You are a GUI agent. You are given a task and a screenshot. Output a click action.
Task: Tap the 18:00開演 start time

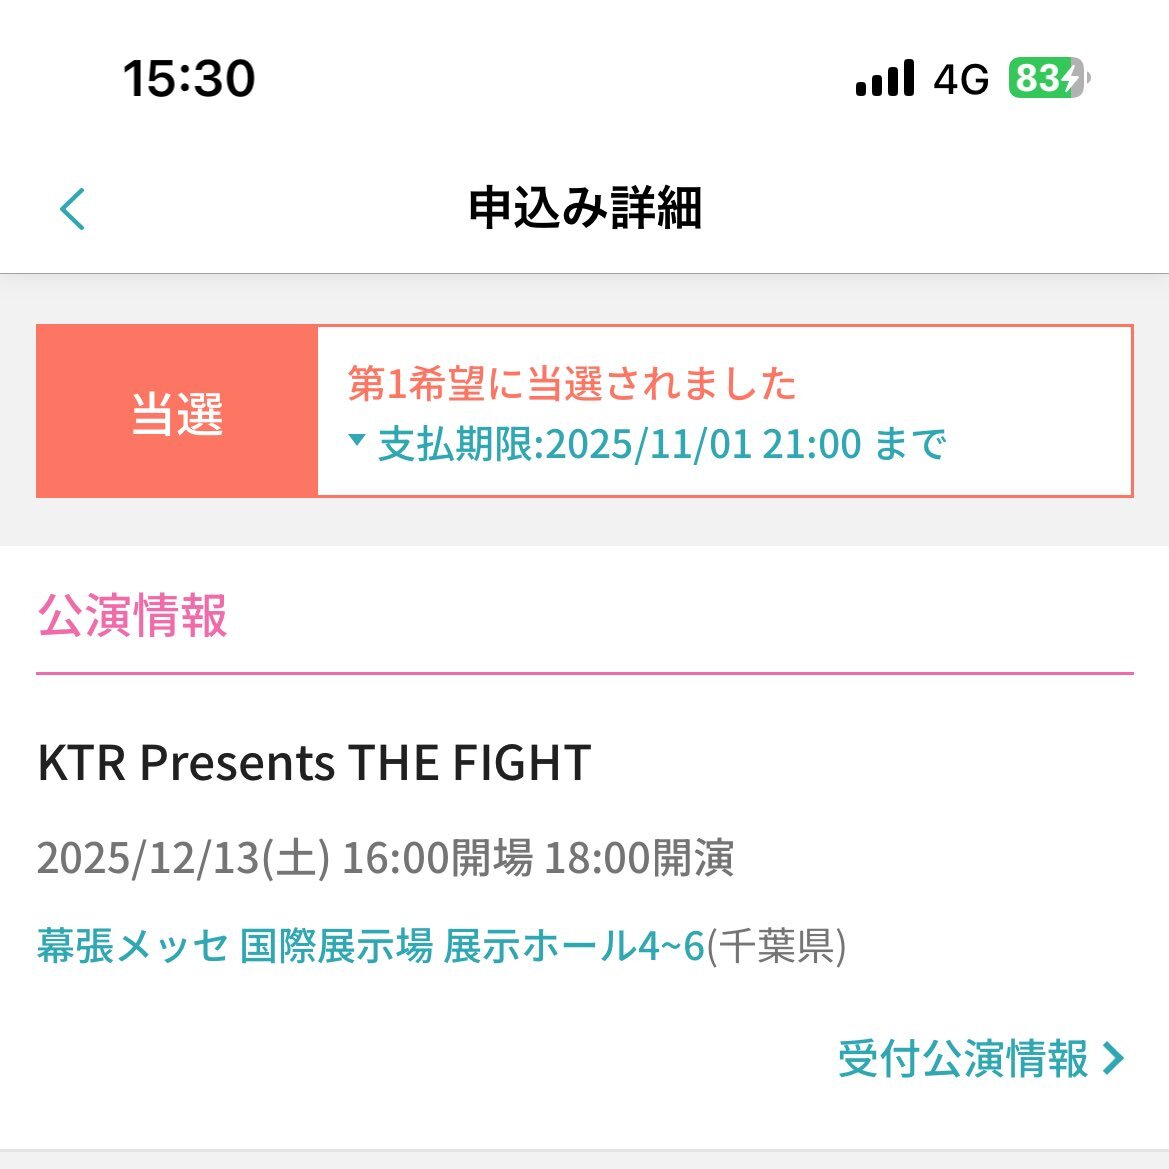click(639, 858)
